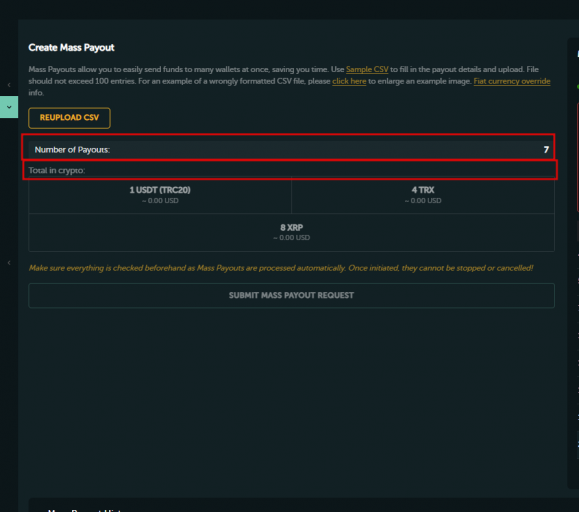Viewport: 579px width, 512px height.
Task: Select the 1 USDT (TRC20) total cell
Action: pos(160,195)
